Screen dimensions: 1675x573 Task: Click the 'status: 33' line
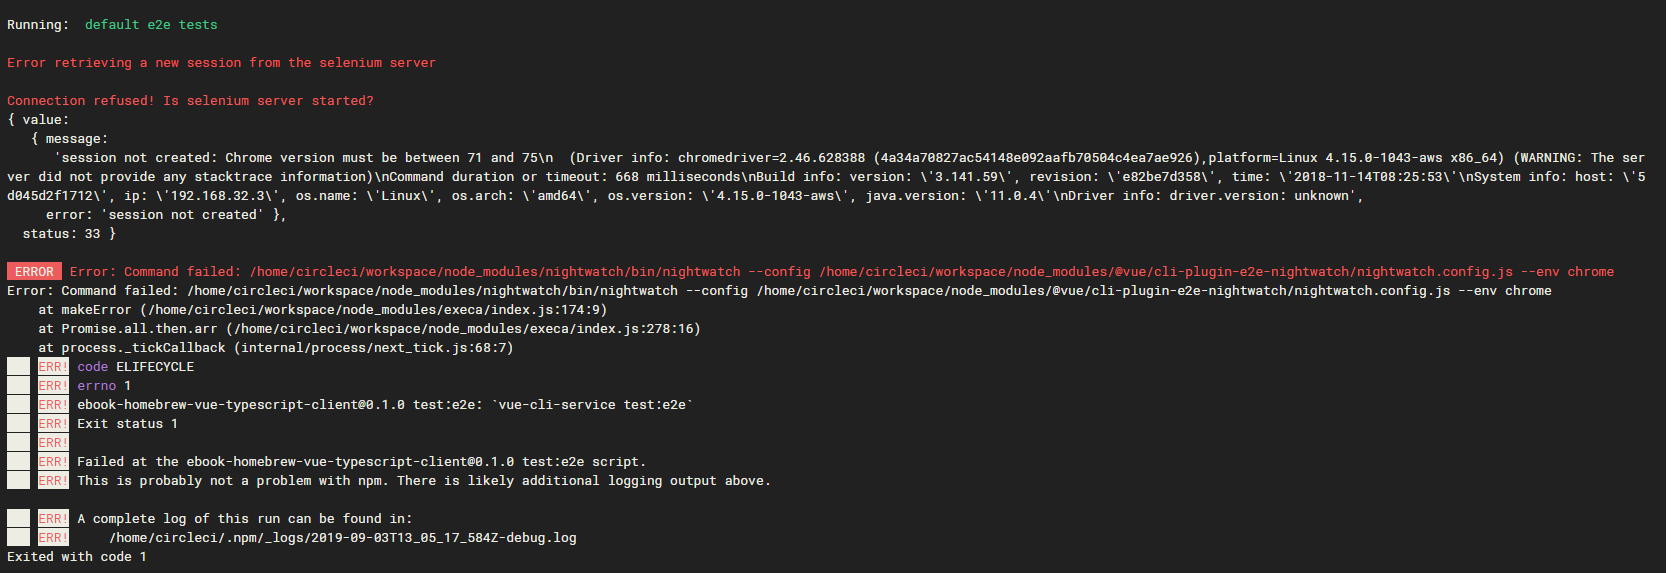point(69,234)
